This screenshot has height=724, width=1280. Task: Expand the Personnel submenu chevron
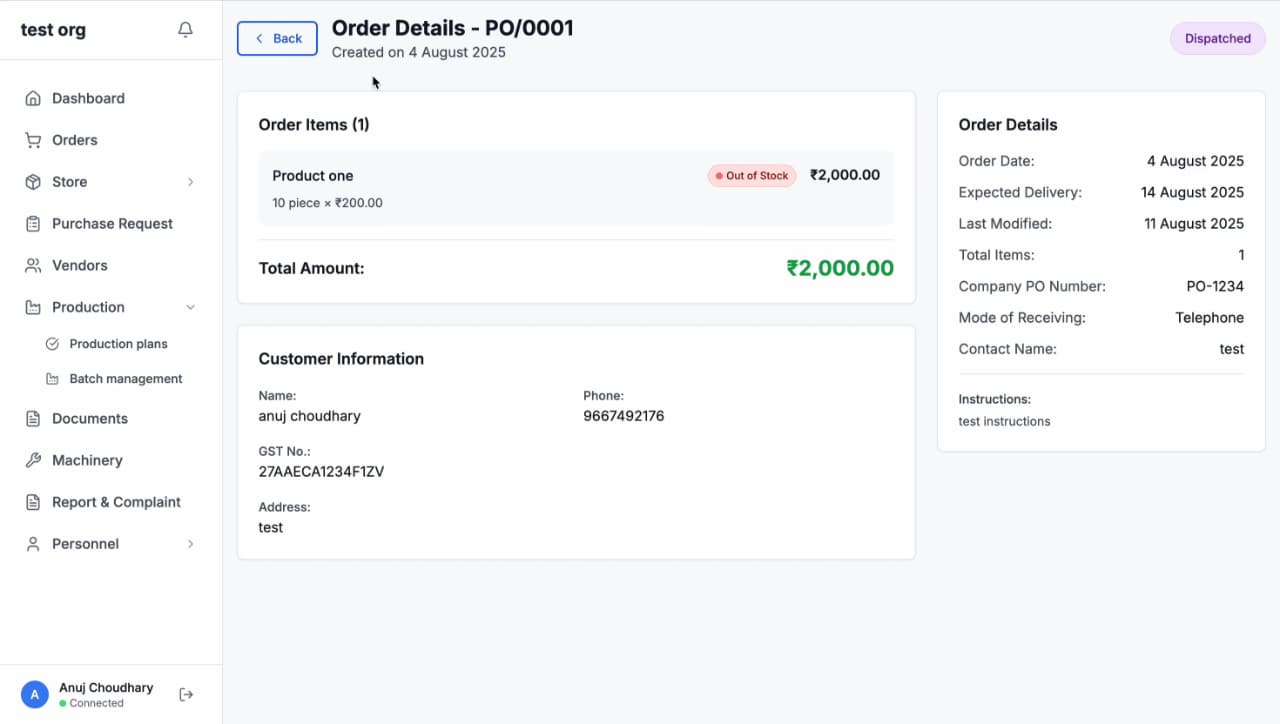[190, 544]
